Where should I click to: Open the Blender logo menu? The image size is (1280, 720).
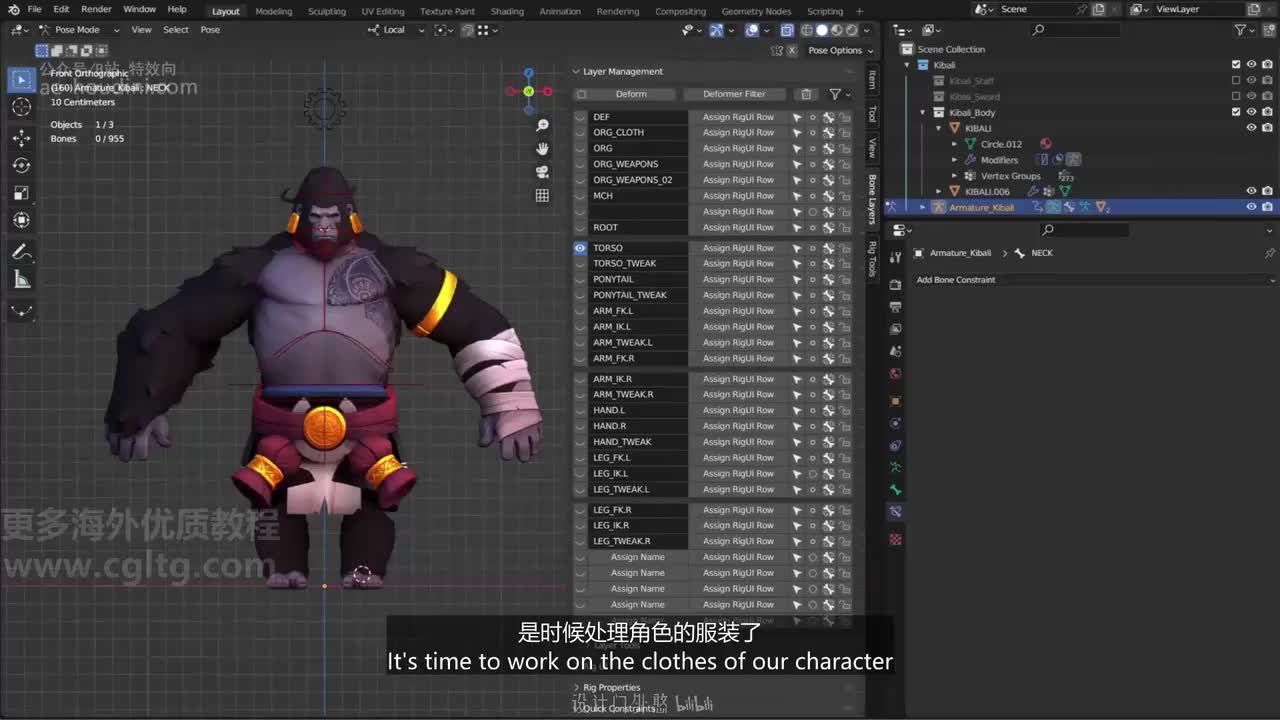coord(13,10)
